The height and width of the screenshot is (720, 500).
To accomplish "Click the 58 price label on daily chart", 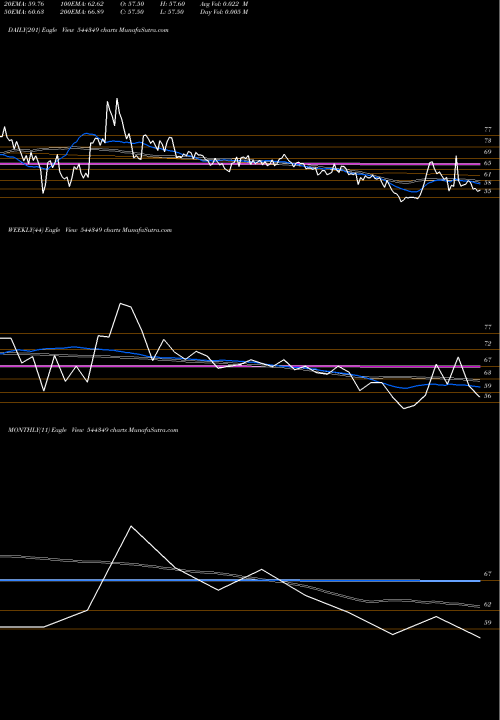I will click(488, 183).
